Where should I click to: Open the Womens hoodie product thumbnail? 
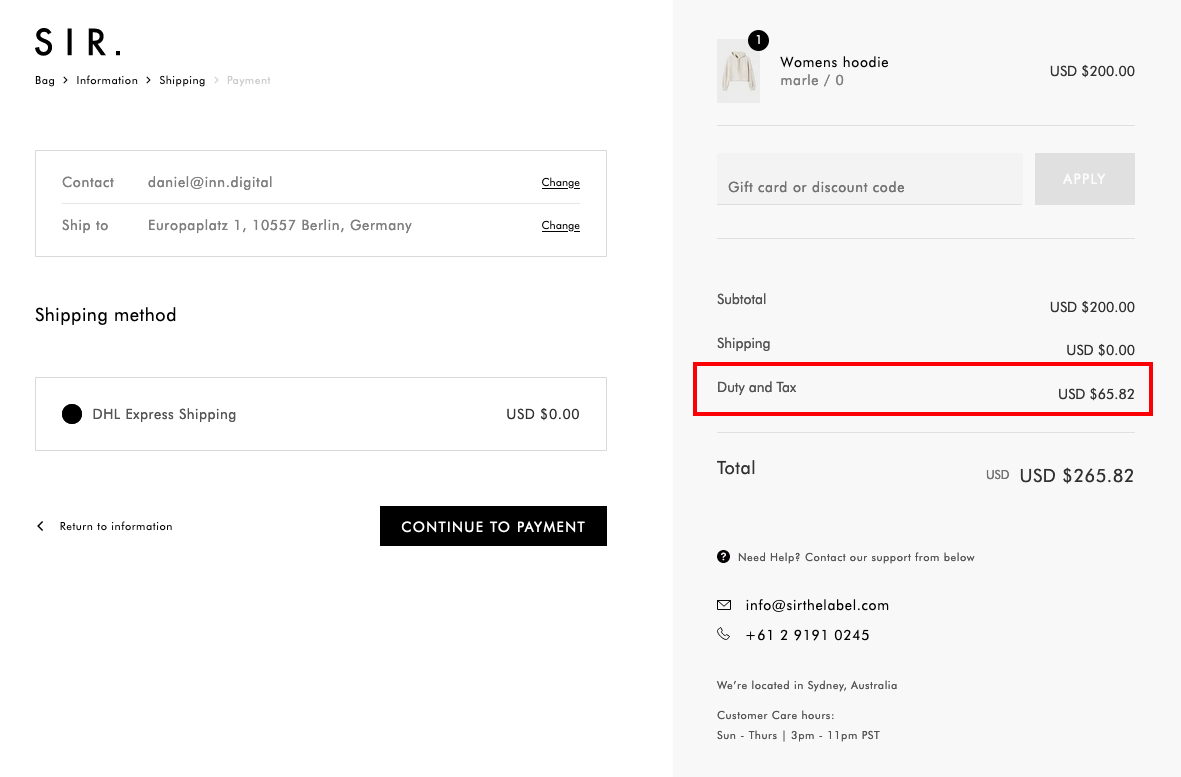pos(738,72)
